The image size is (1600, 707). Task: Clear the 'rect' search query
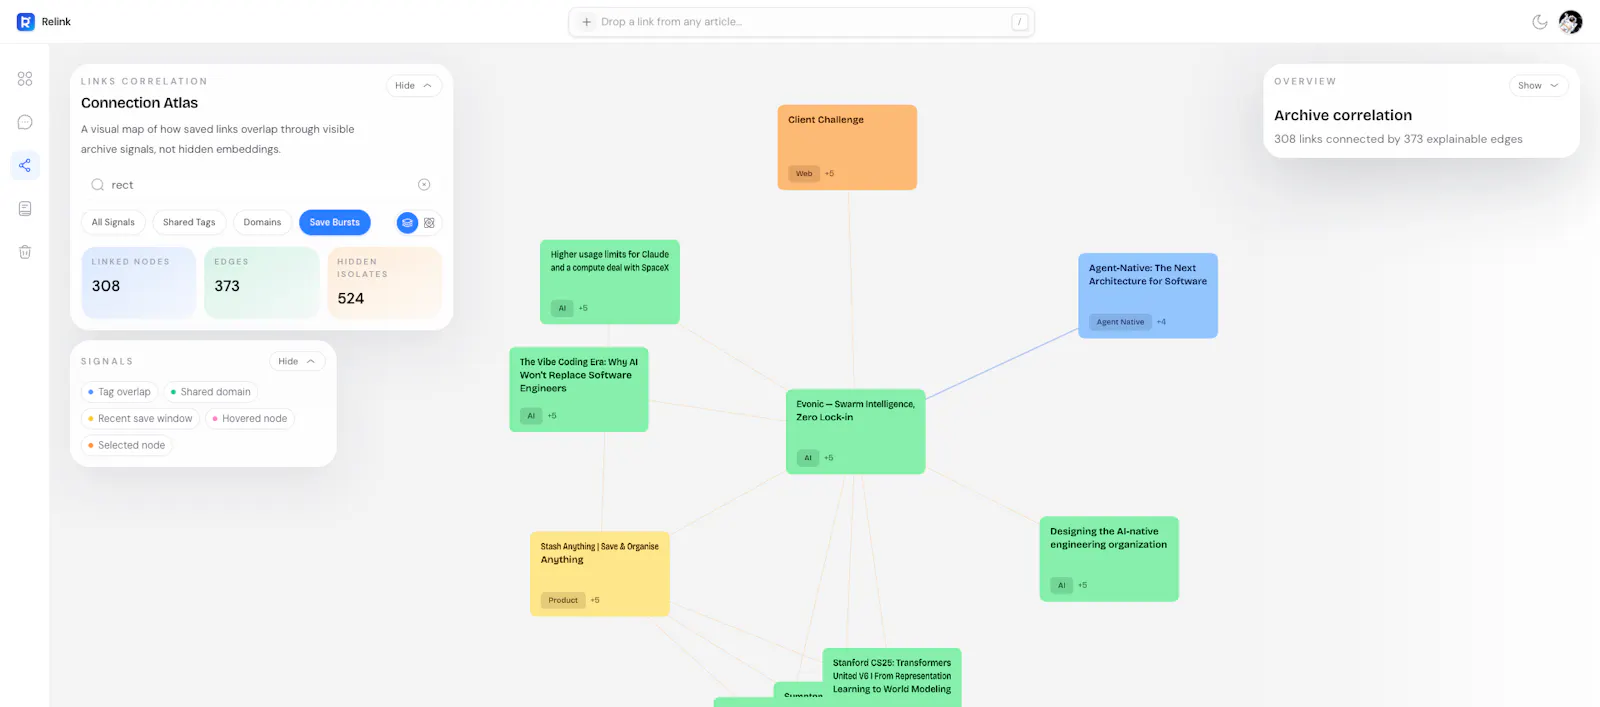pyautogui.click(x=424, y=185)
